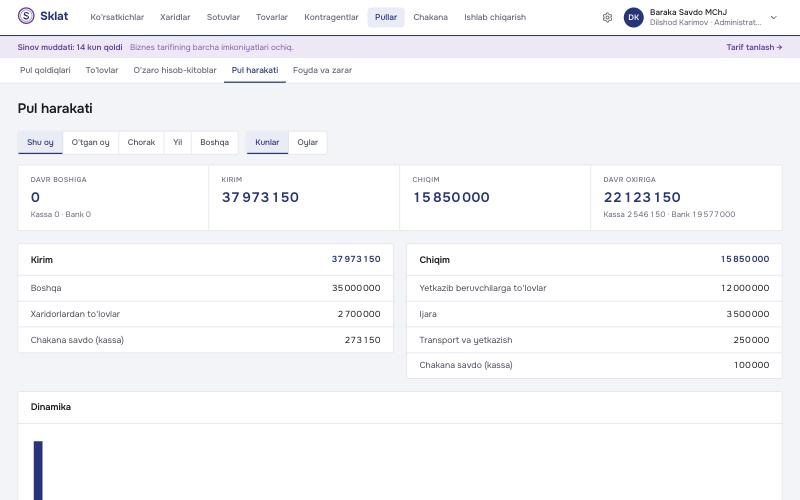Click amount 12 000 000

click(x=745, y=288)
